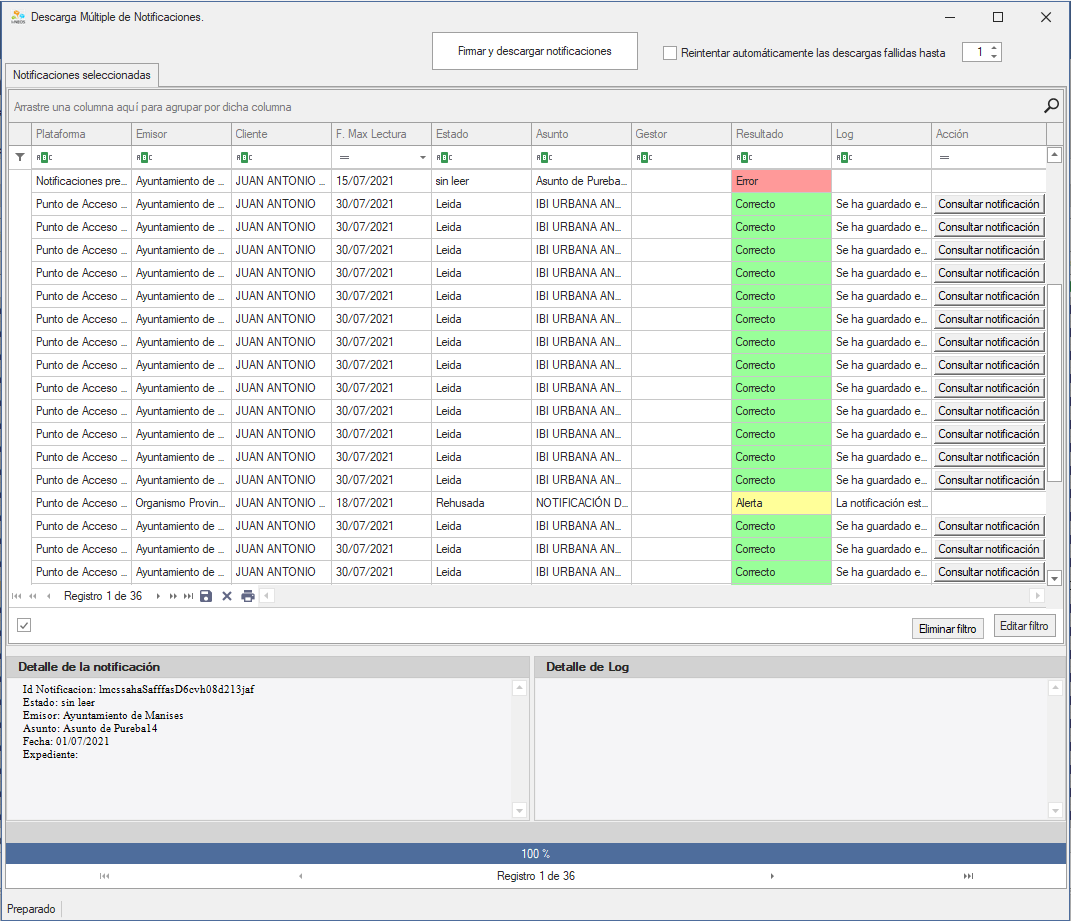This screenshot has width=1071, height=921.
Task: Select the 'Organismo Provin...' emisor cell
Action: tap(181, 503)
